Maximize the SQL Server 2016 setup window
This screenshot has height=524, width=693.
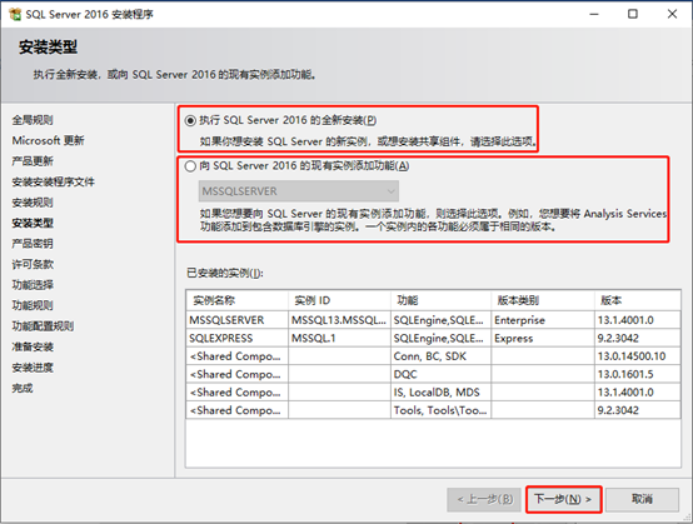633,14
